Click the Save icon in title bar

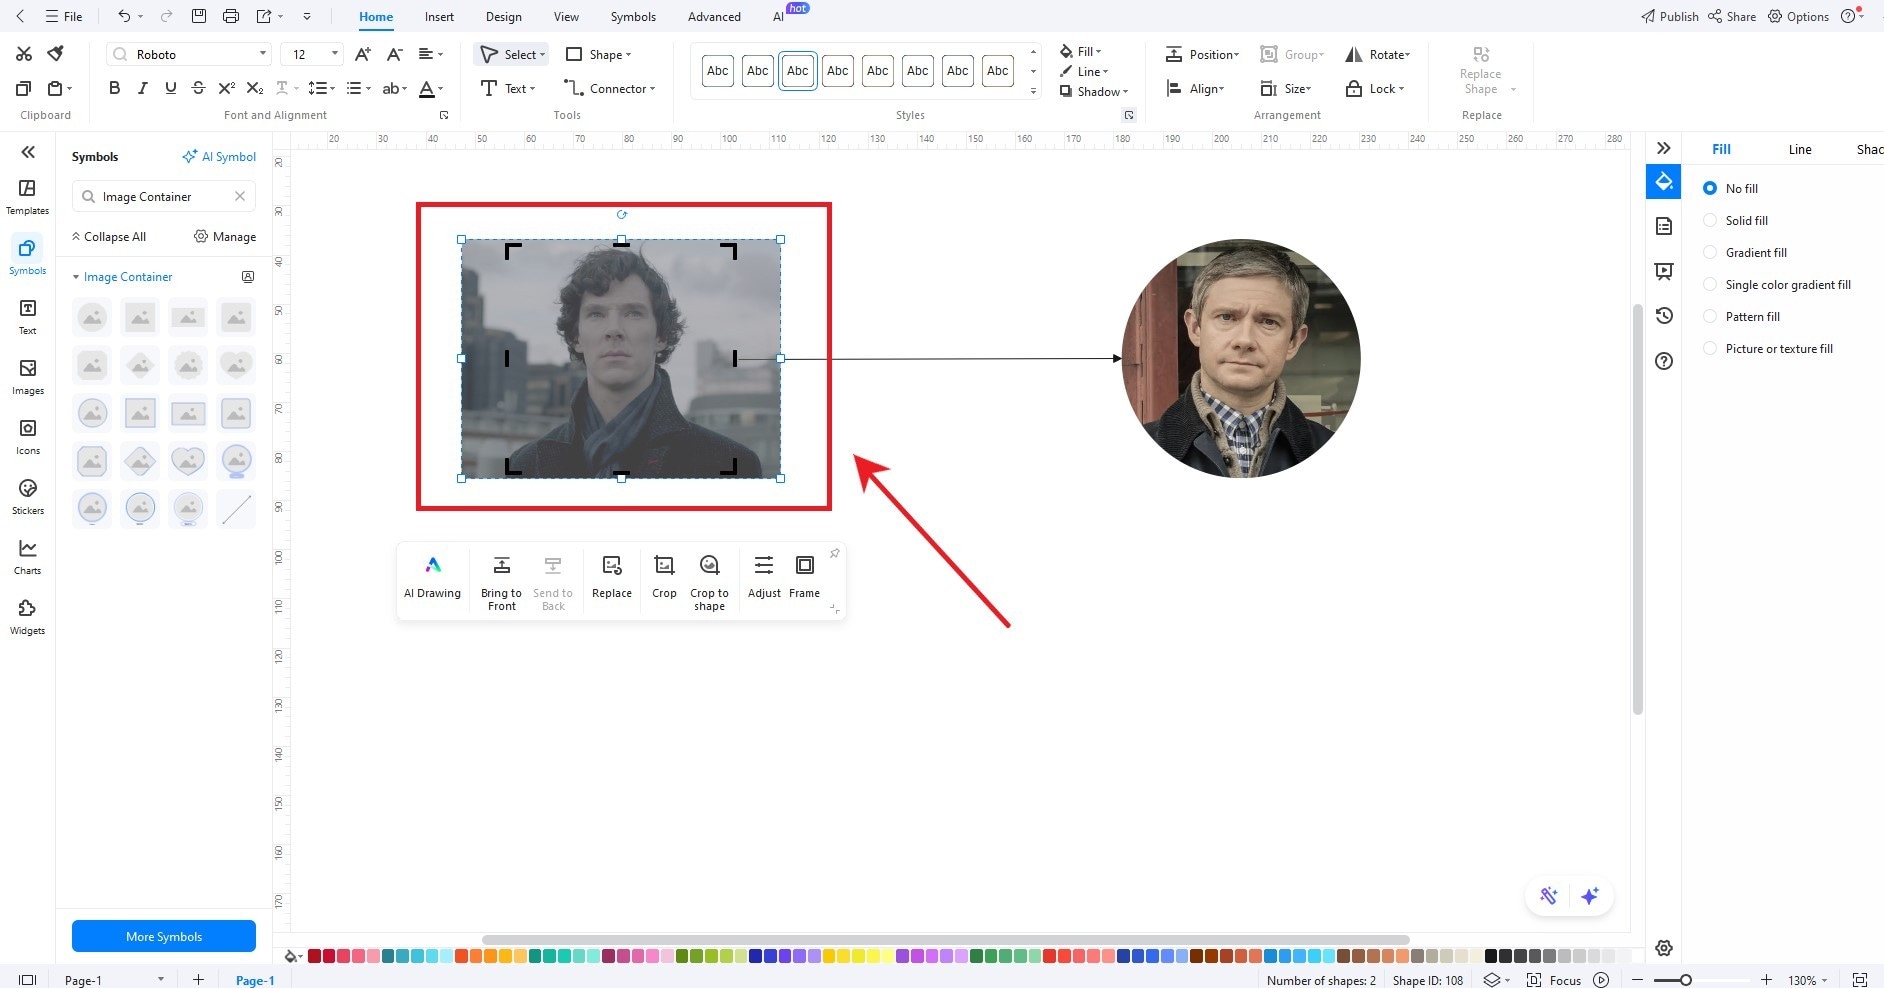point(199,16)
